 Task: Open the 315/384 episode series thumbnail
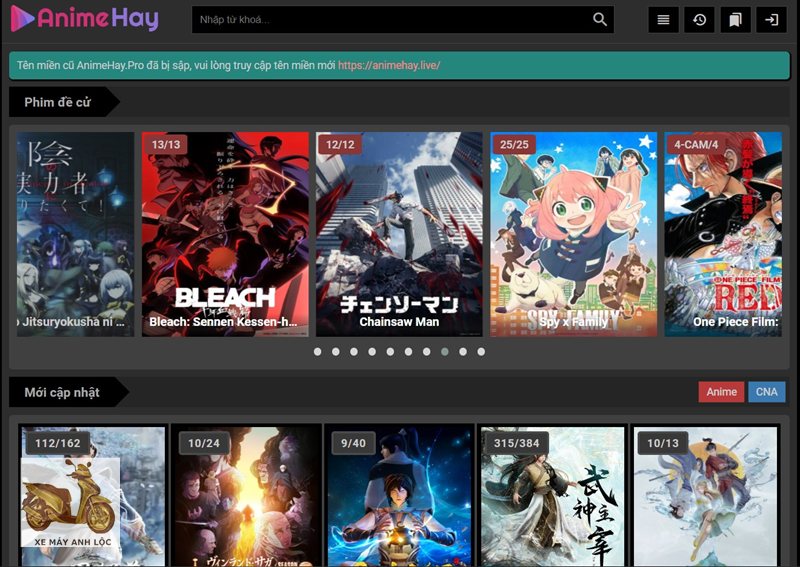pyautogui.click(x=551, y=495)
